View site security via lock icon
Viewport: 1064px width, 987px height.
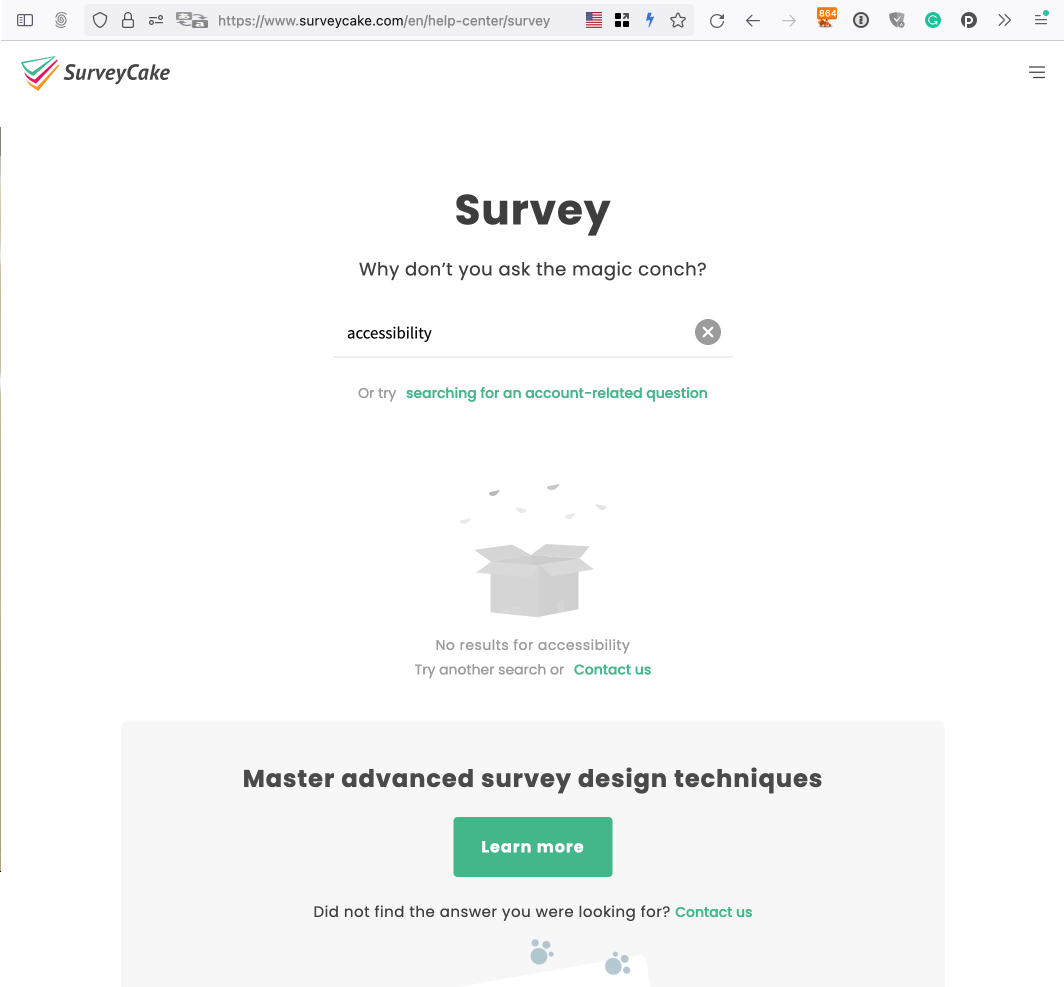127,20
